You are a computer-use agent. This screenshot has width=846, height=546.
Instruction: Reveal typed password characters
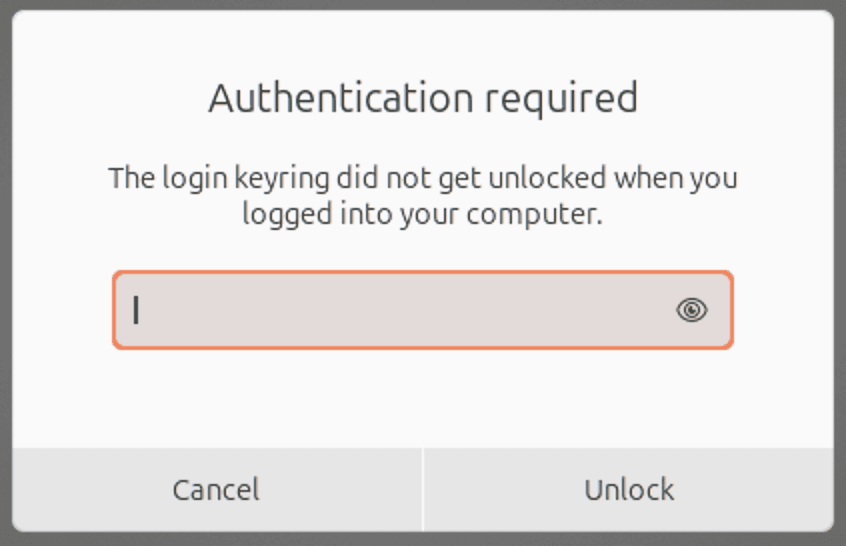[x=691, y=311]
